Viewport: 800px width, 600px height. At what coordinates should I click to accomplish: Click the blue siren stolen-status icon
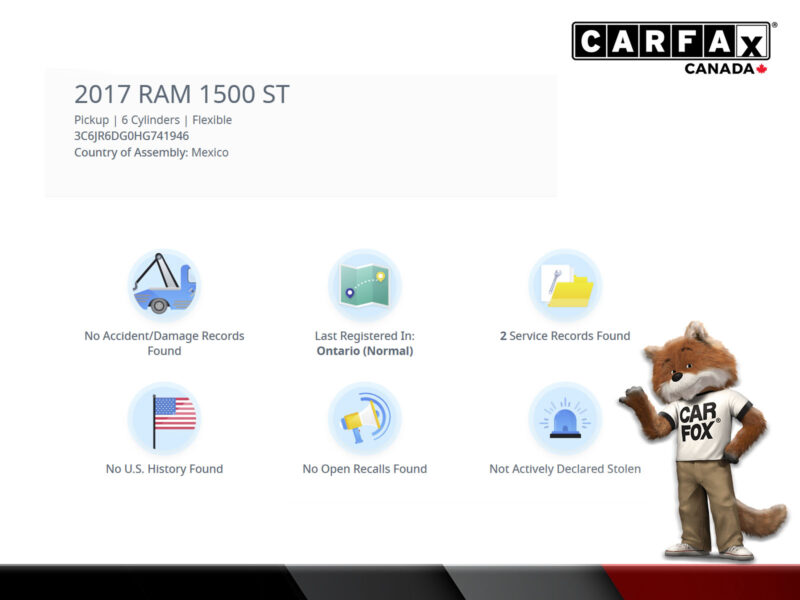[x=565, y=418]
